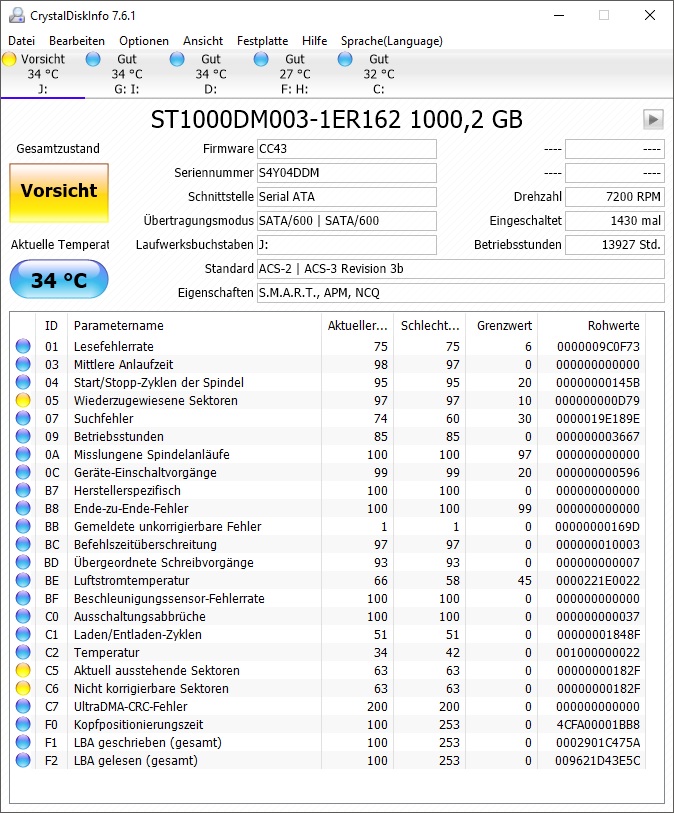Image resolution: width=674 pixels, height=813 pixels.
Task: Select the blue status orb for disk C:
Action: pyautogui.click(x=345, y=59)
